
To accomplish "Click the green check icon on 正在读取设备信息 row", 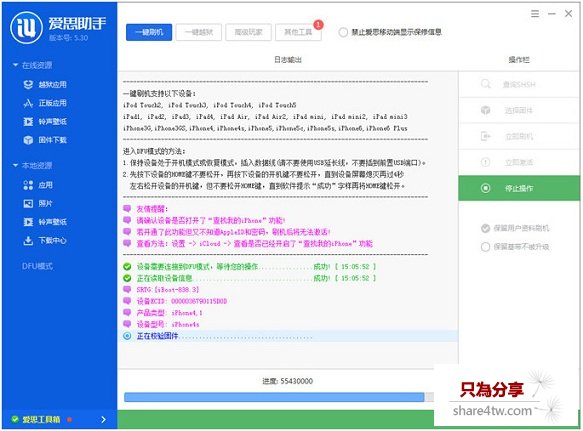I will pos(127,278).
